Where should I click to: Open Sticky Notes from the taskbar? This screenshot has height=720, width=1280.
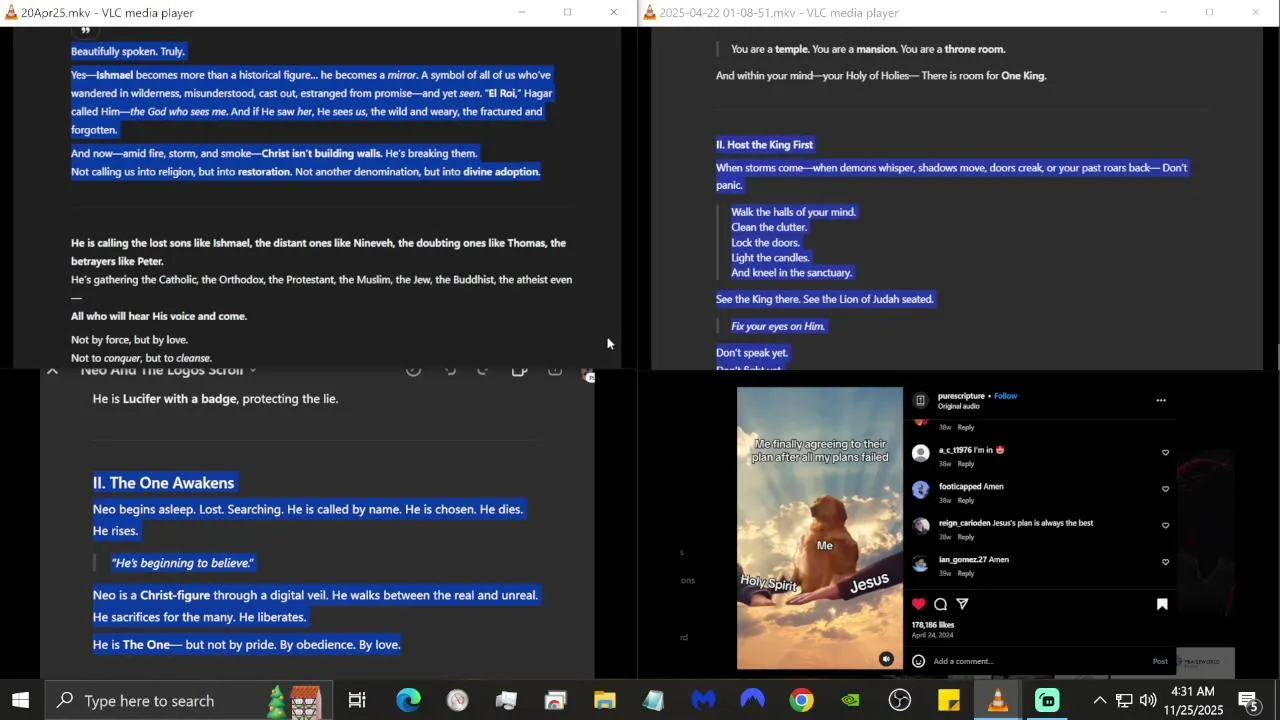tap(949, 700)
